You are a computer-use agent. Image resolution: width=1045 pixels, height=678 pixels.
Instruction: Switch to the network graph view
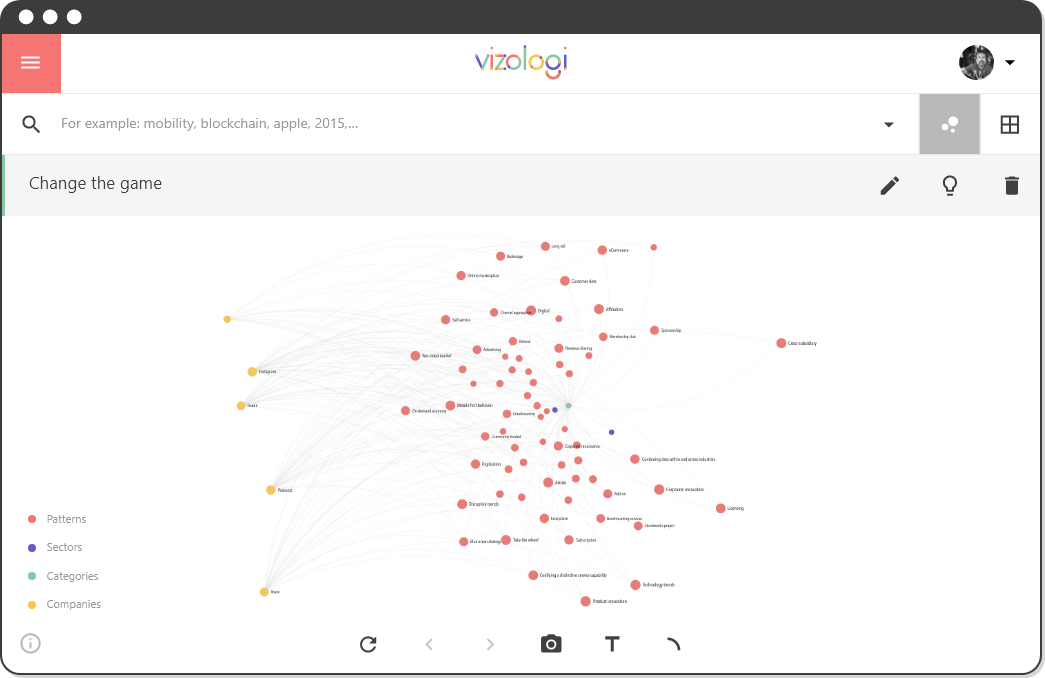point(950,124)
